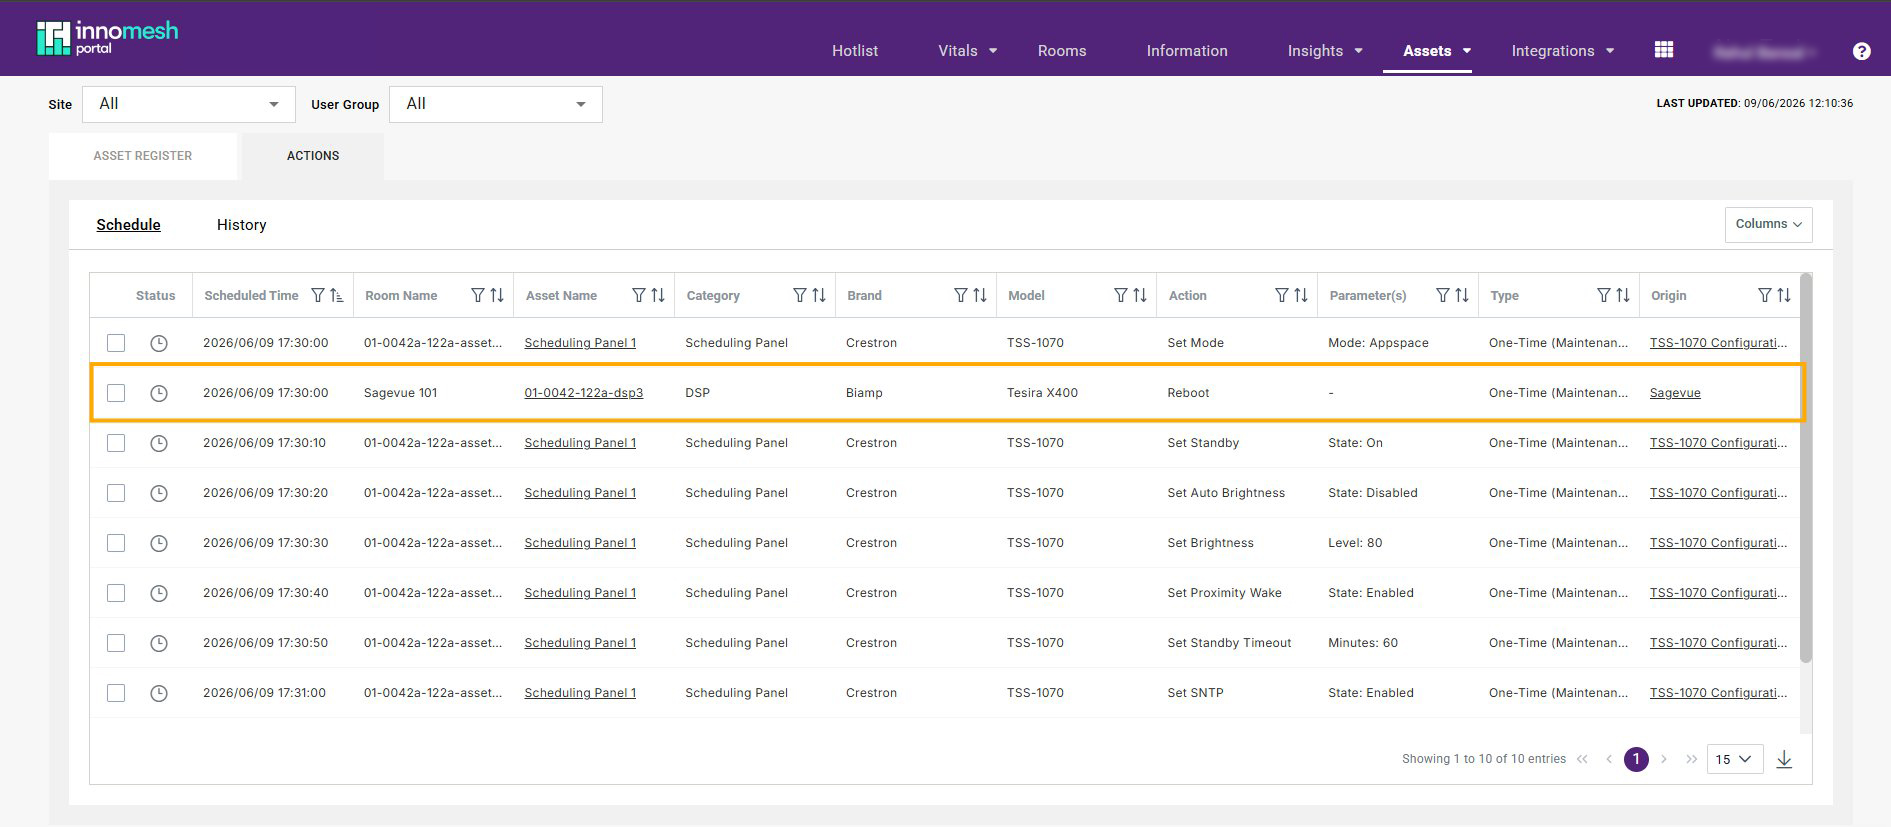Image resolution: width=1891 pixels, height=827 pixels.
Task: Expand the Insights menu
Action: pyautogui.click(x=1325, y=51)
